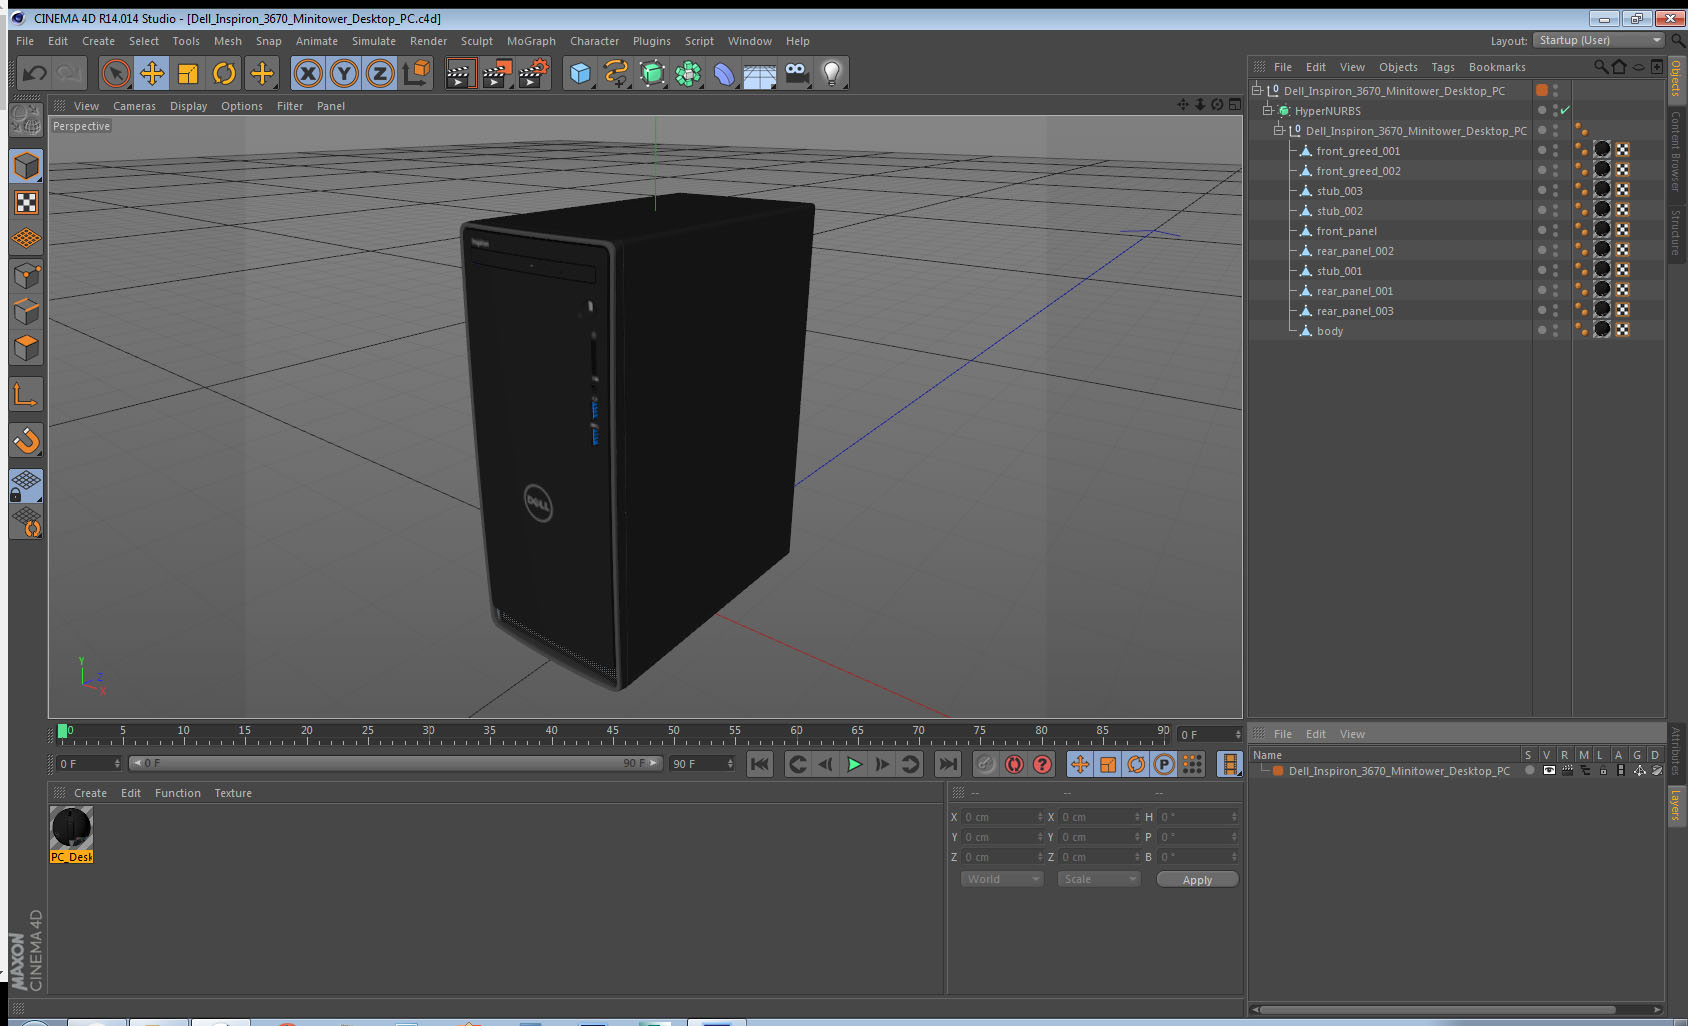This screenshot has height=1026, width=1688.
Task: Toggle the locked workplane icon
Action: click(26, 486)
